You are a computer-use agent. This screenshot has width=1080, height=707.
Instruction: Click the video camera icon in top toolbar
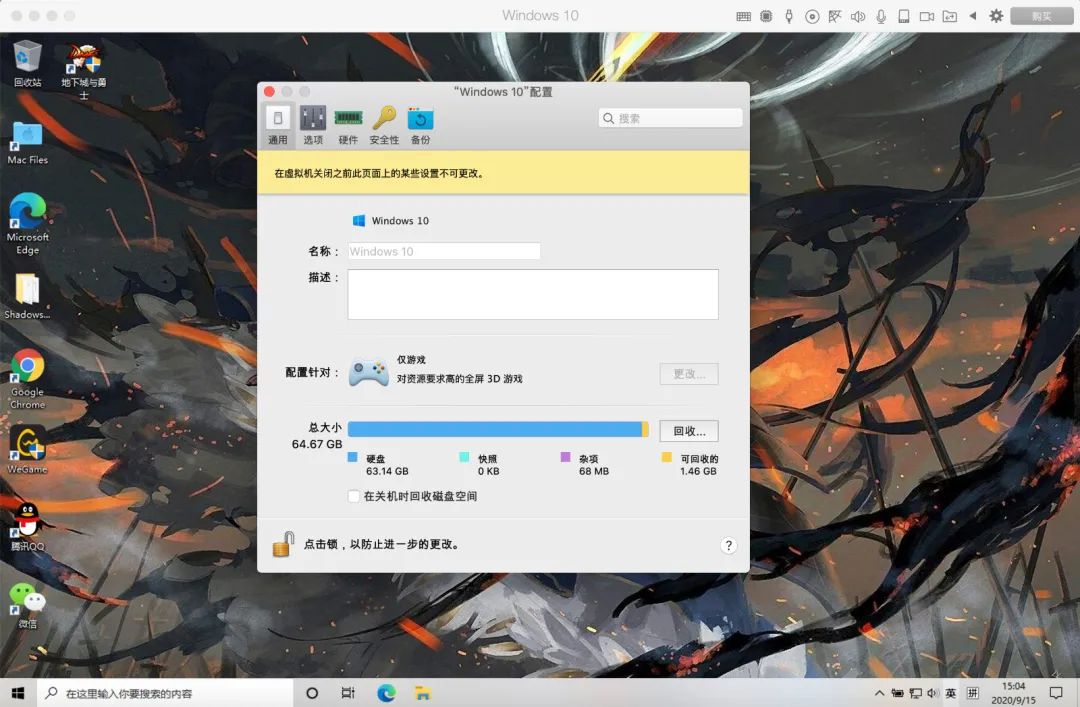927,16
